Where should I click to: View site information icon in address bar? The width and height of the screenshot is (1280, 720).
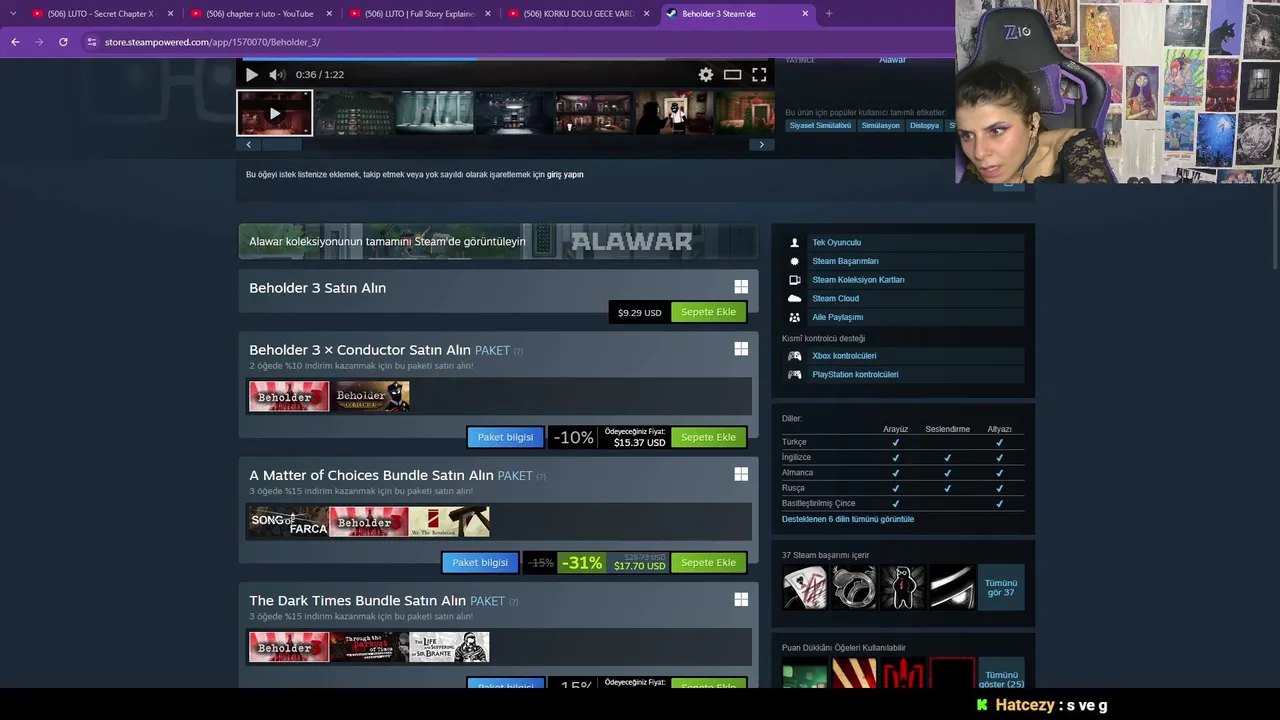point(92,42)
